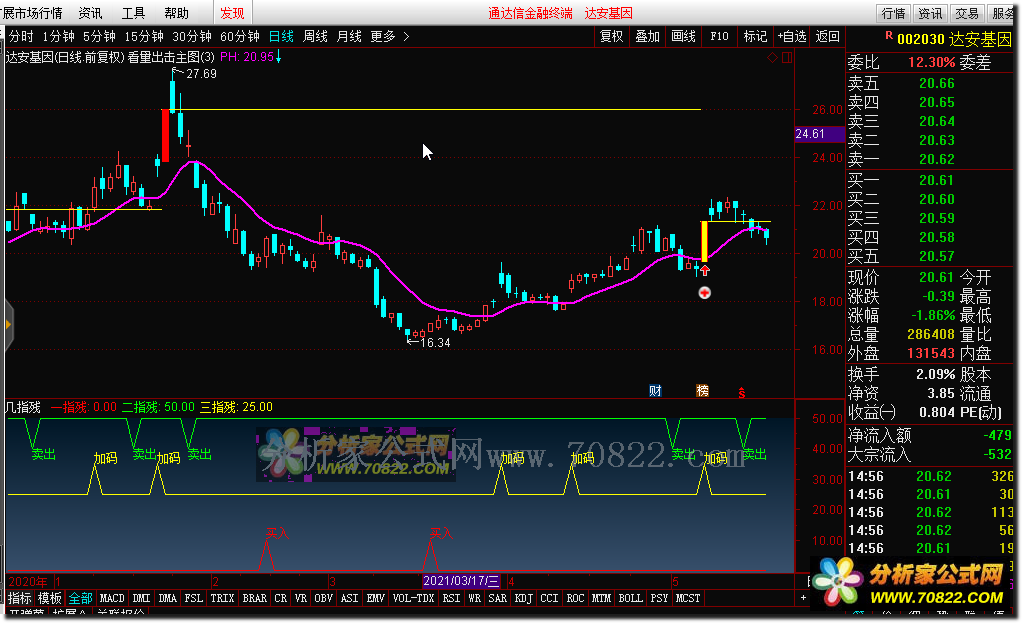Click the red circle signal below candle
This screenshot has width=1023, height=623.
point(705,293)
